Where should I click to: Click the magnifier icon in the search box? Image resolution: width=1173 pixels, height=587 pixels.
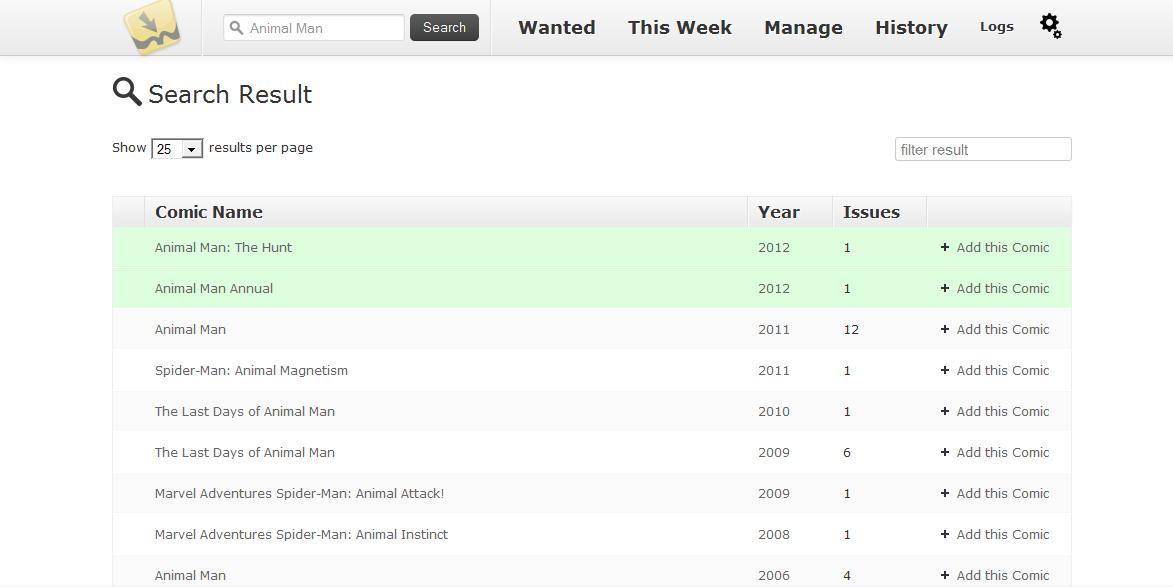236,28
